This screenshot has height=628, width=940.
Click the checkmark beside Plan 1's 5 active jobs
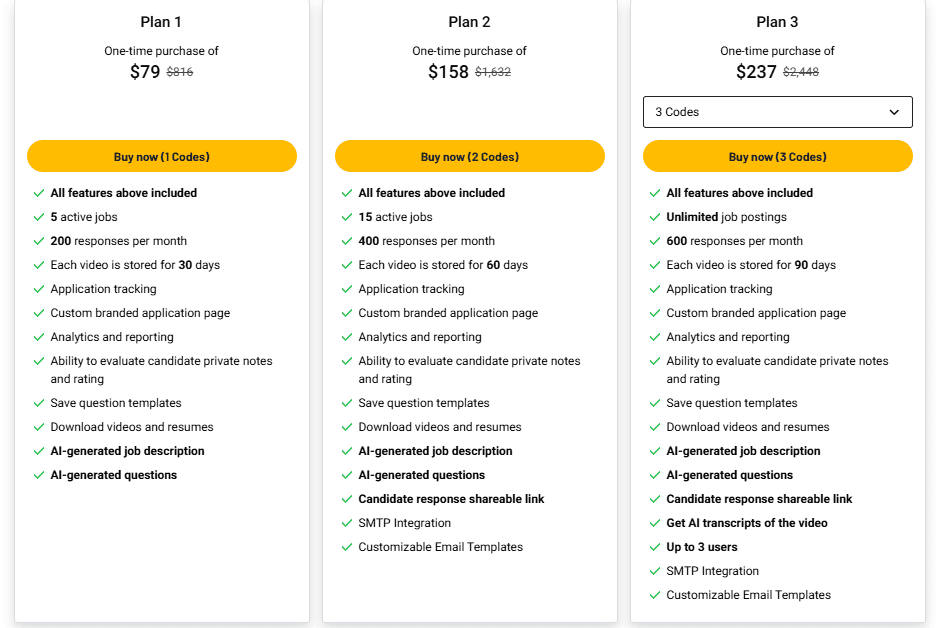tap(38, 217)
